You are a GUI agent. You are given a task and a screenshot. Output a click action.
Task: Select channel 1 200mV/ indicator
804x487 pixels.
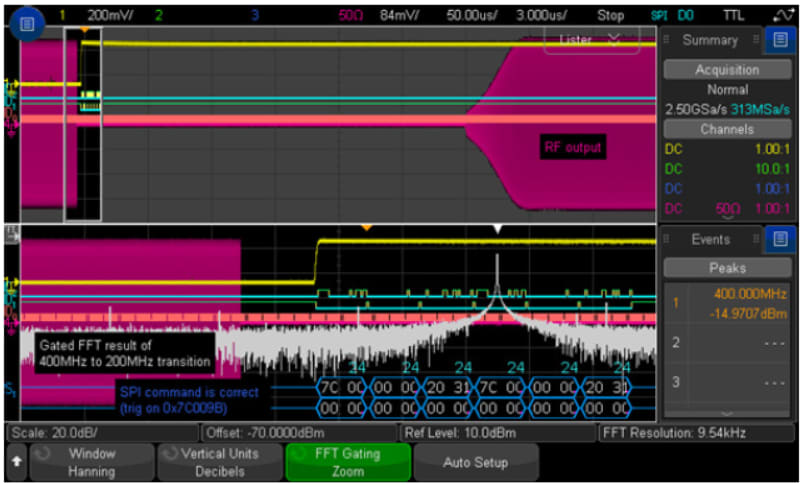coord(96,15)
